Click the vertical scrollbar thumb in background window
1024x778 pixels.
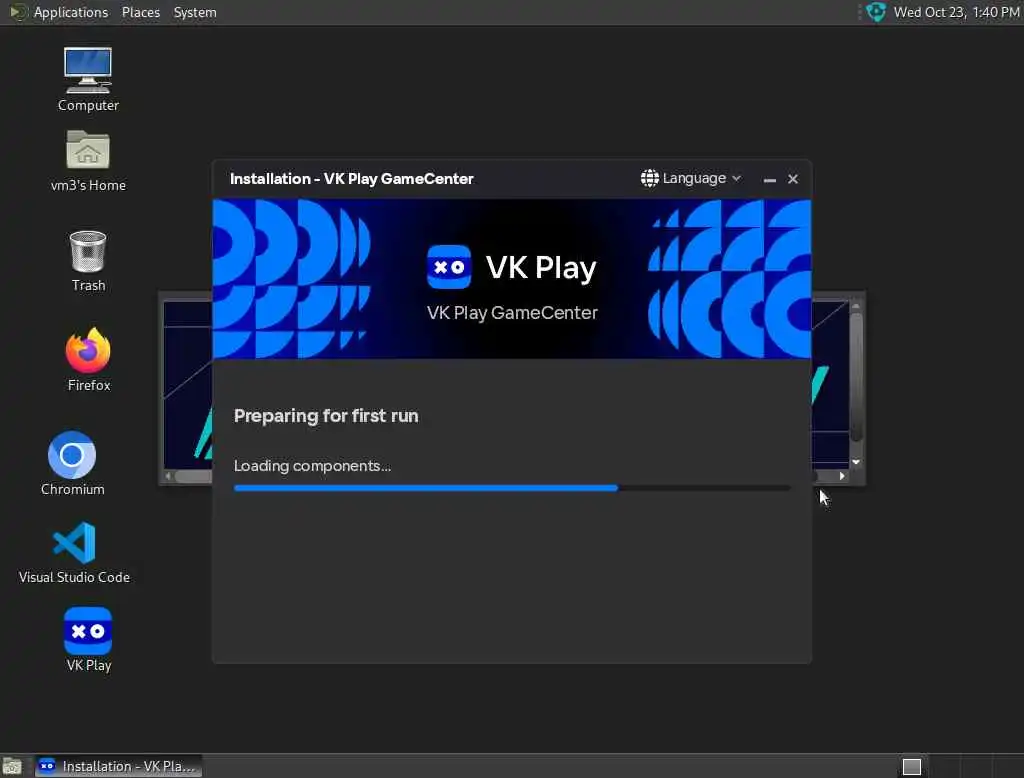click(x=856, y=377)
